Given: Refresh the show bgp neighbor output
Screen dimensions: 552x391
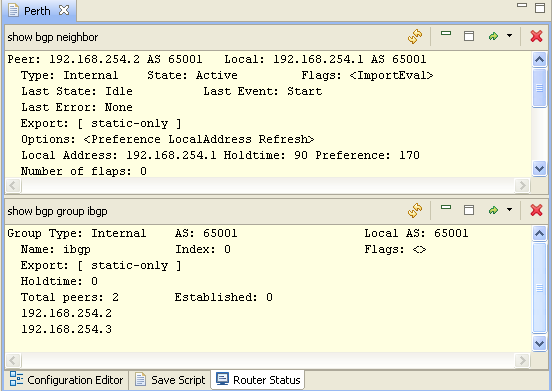Looking at the screenshot, I should [415, 36].
